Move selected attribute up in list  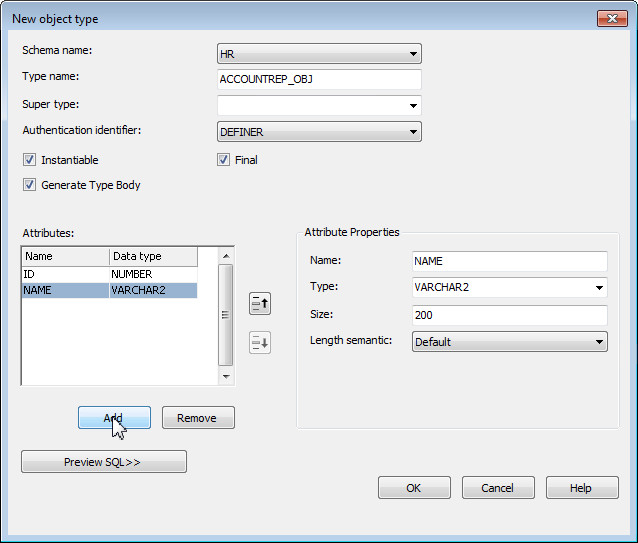coord(260,303)
